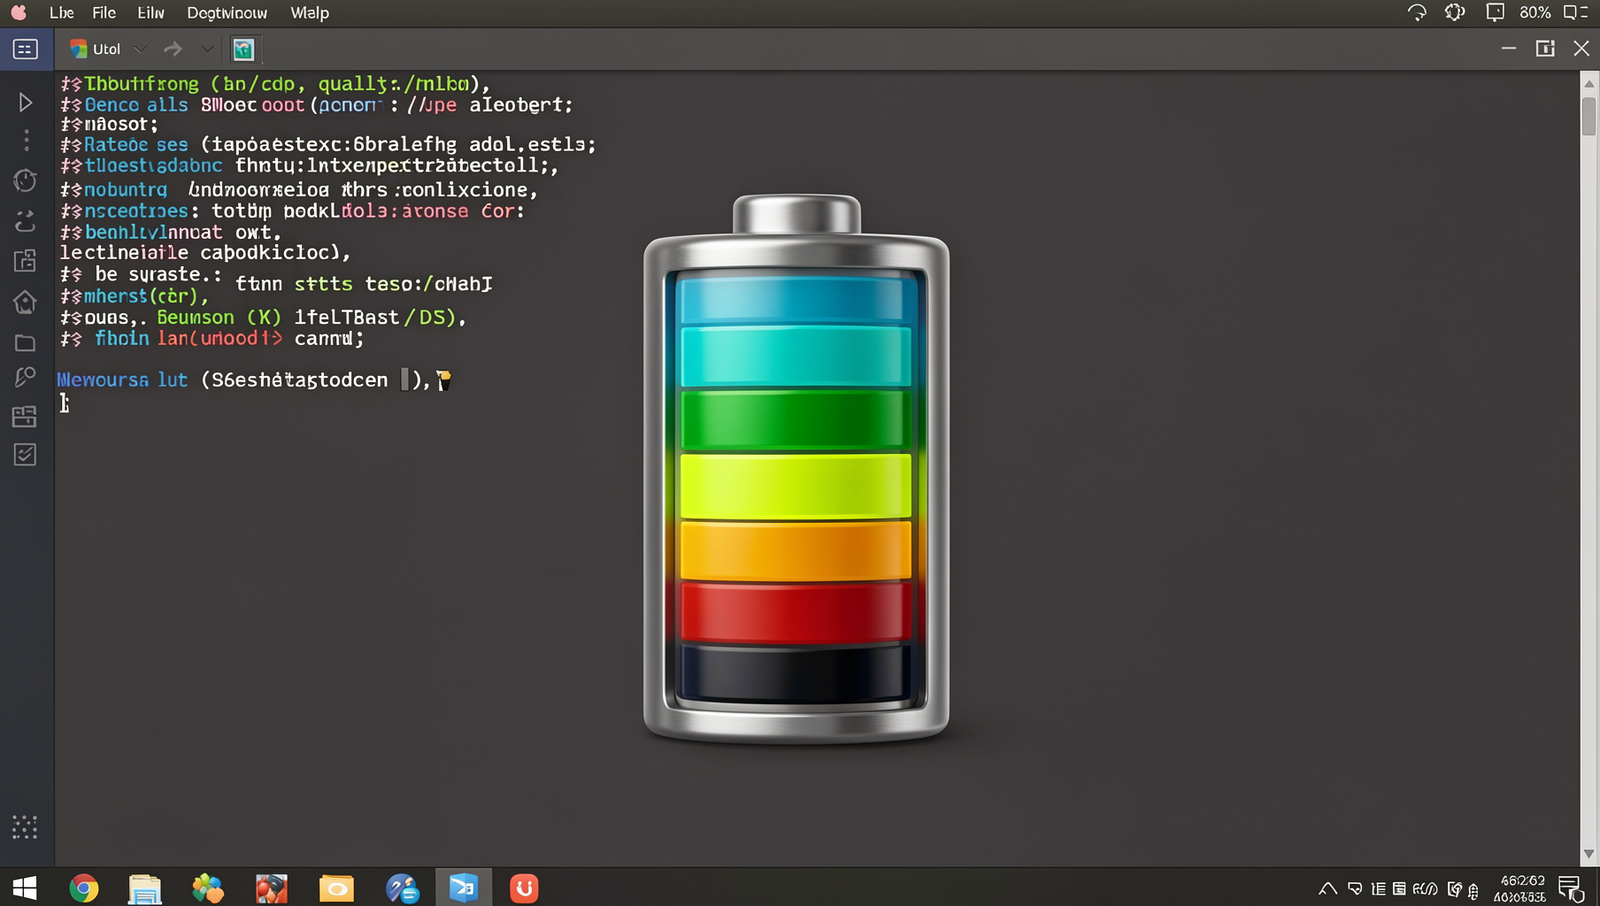This screenshot has height=906, width=1600.
Task: Open the Lbe menu
Action: 62,13
